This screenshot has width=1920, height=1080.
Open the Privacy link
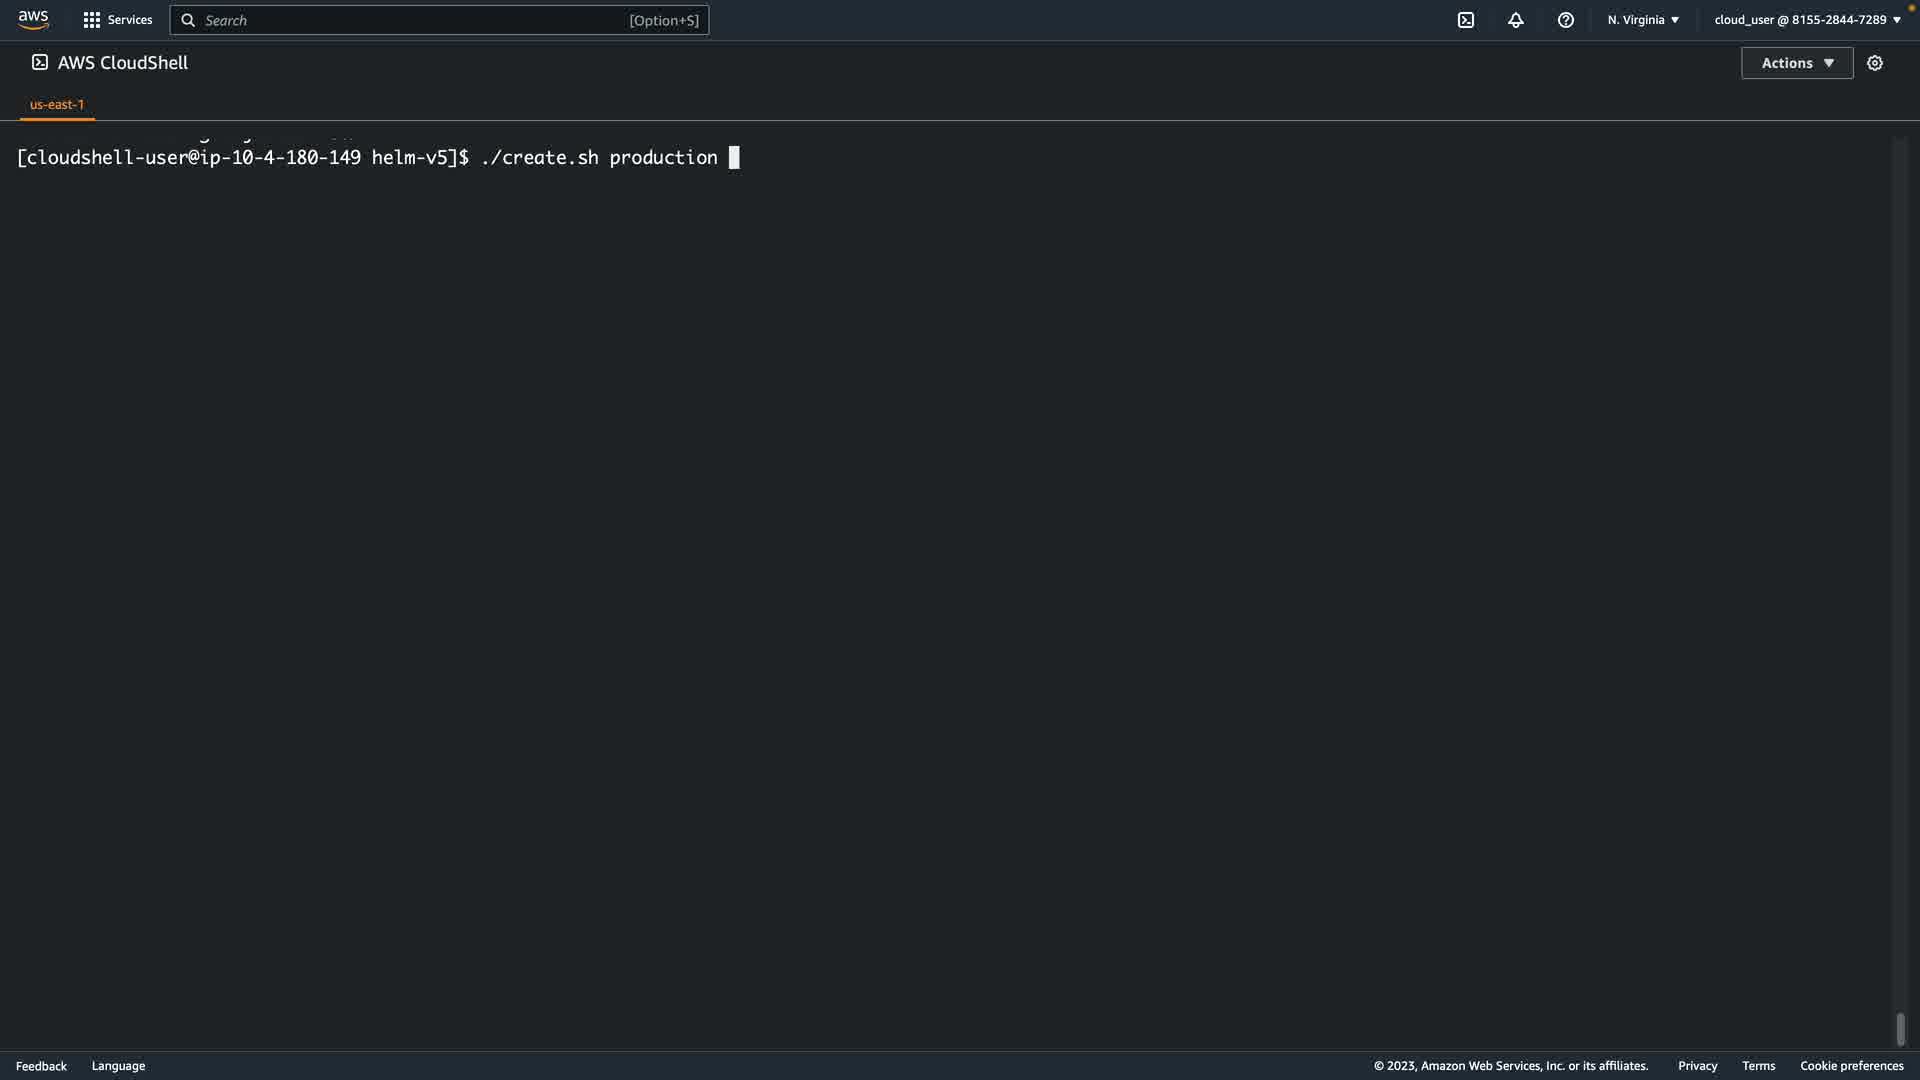click(x=1697, y=1066)
